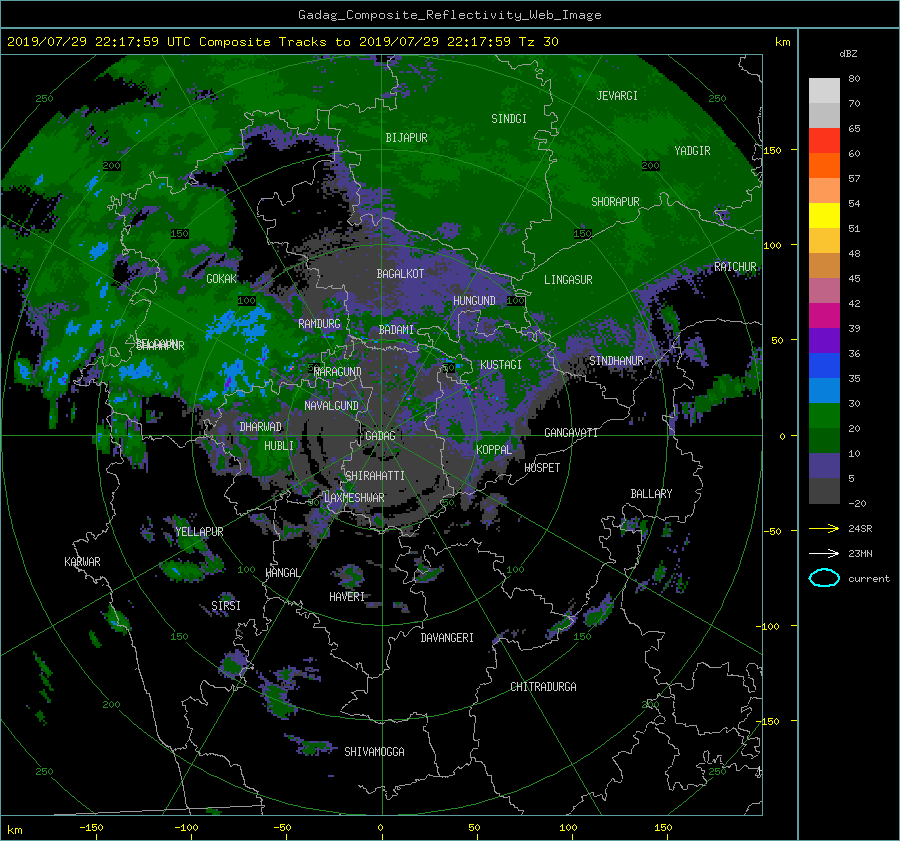Pick the magenta swatch in dBZ legend
The height and width of the screenshot is (841, 900).
pos(824,315)
